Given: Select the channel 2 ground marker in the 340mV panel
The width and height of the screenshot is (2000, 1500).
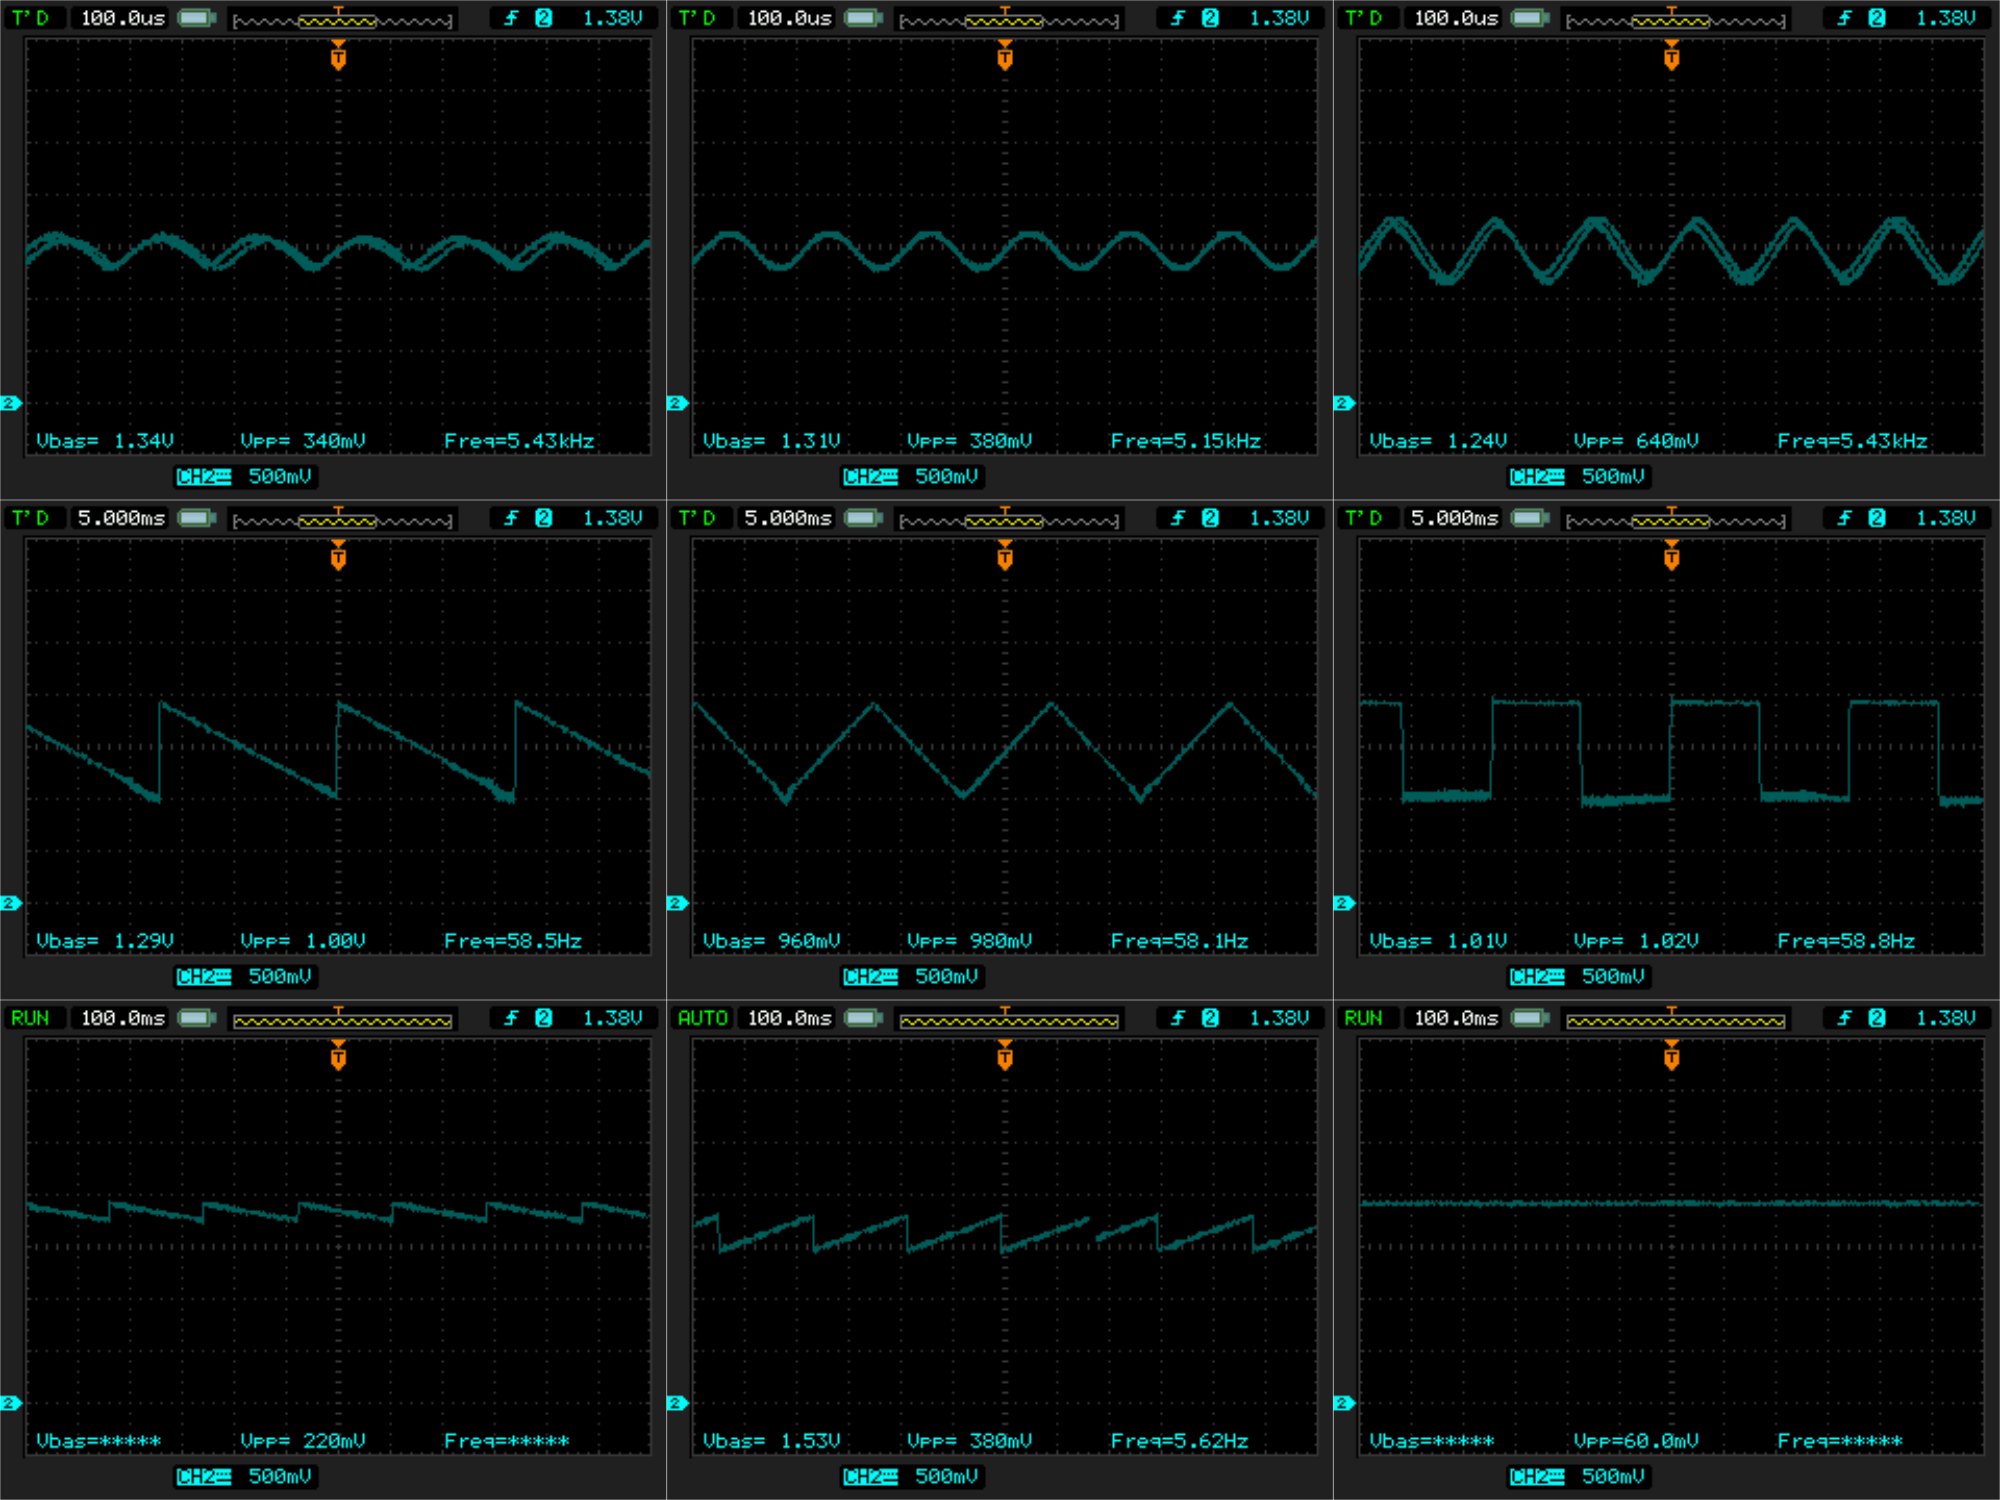Looking at the screenshot, I should point(11,403).
